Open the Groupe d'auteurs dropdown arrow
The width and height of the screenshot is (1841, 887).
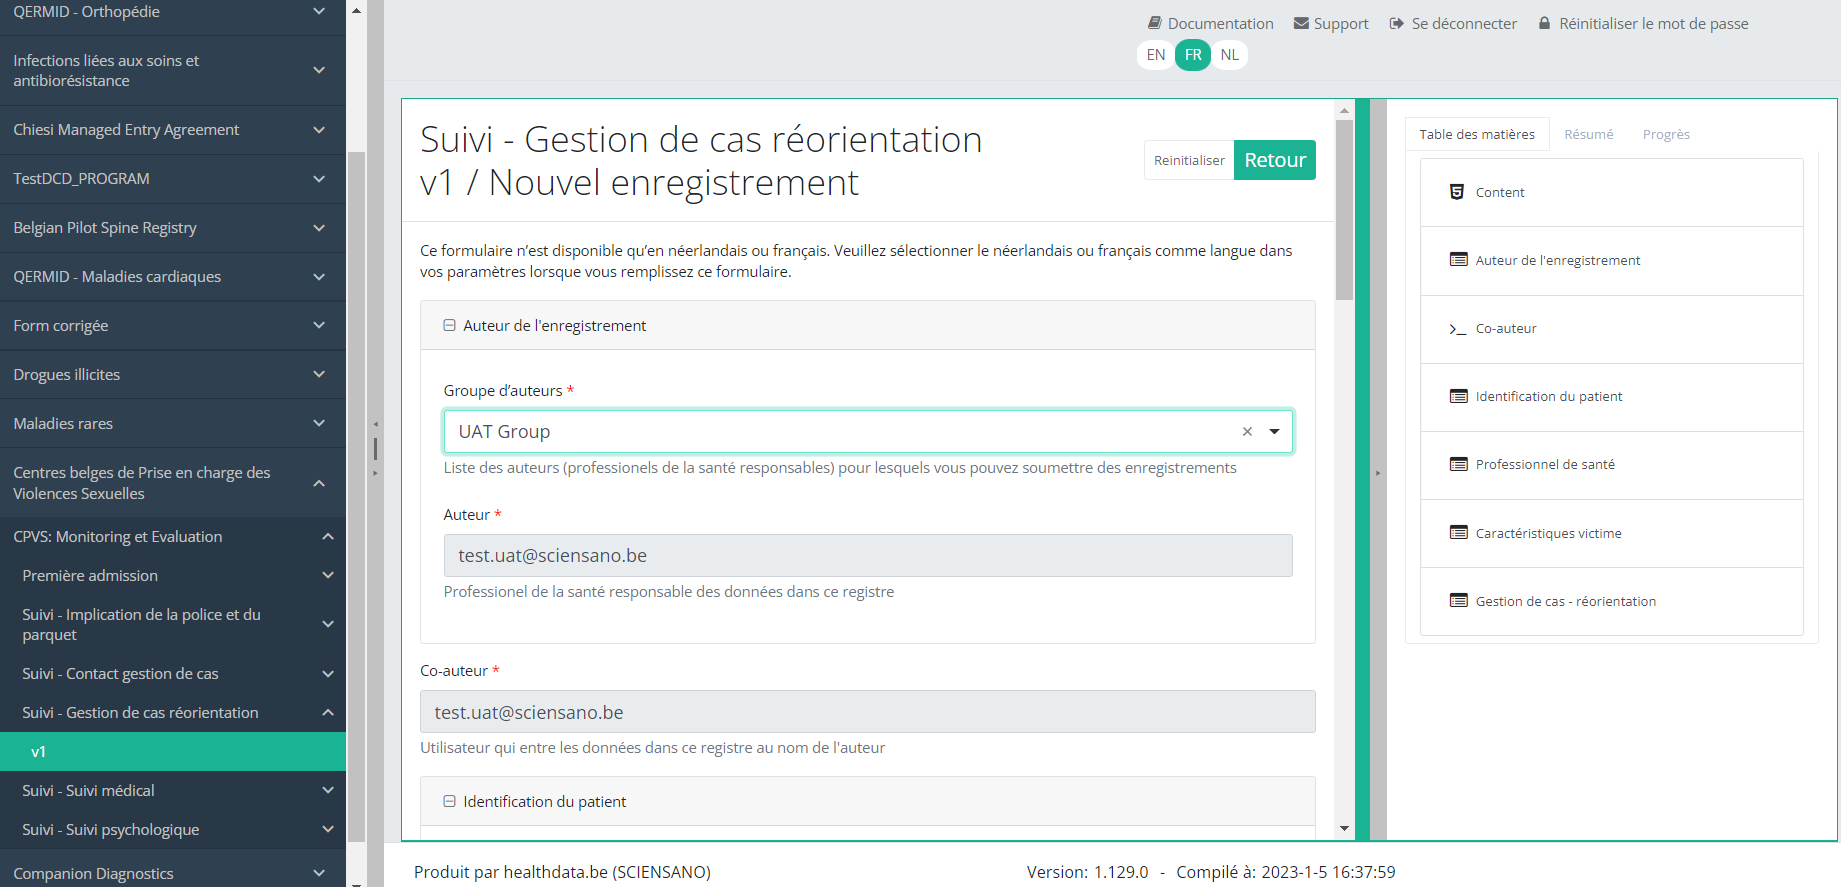(x=1274, y=432)
